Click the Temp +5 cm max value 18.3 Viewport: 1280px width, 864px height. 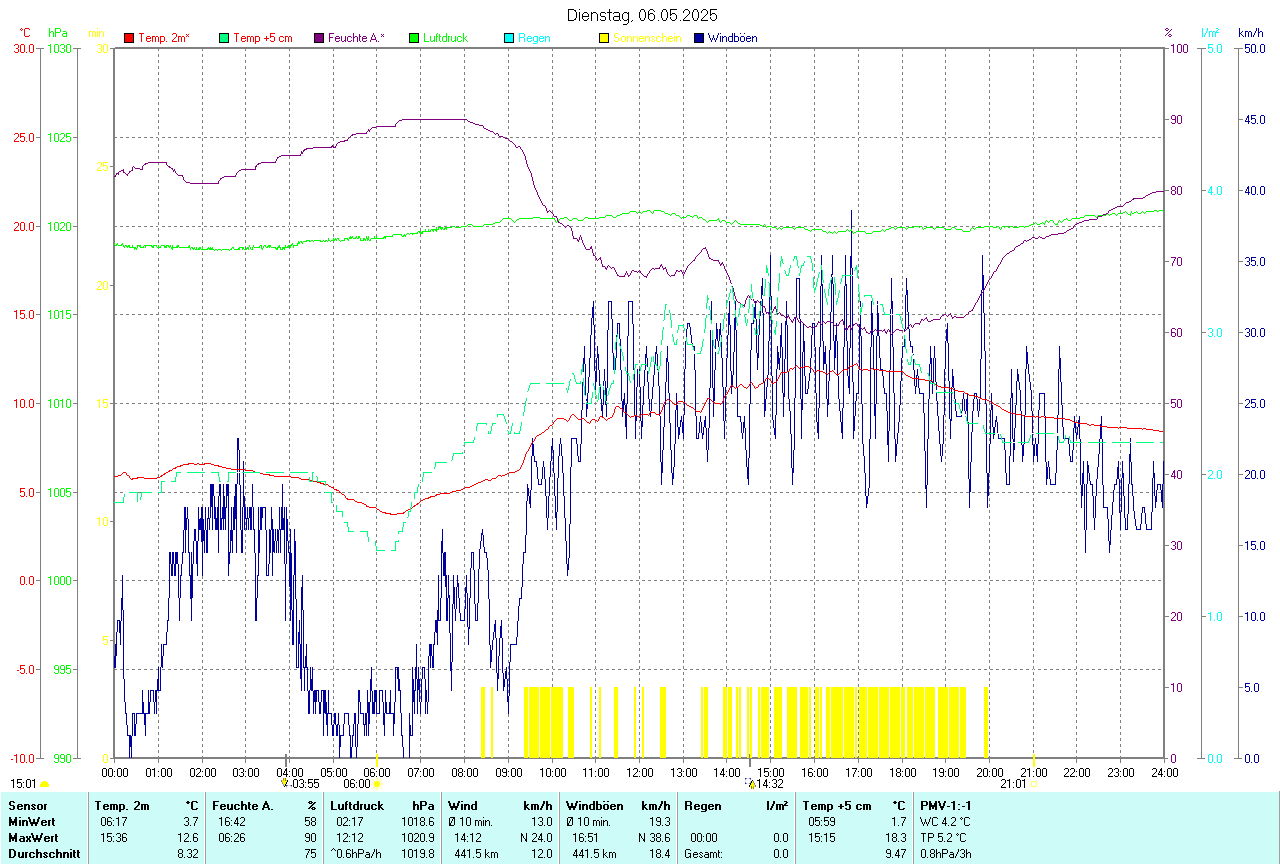coord(896,838)
